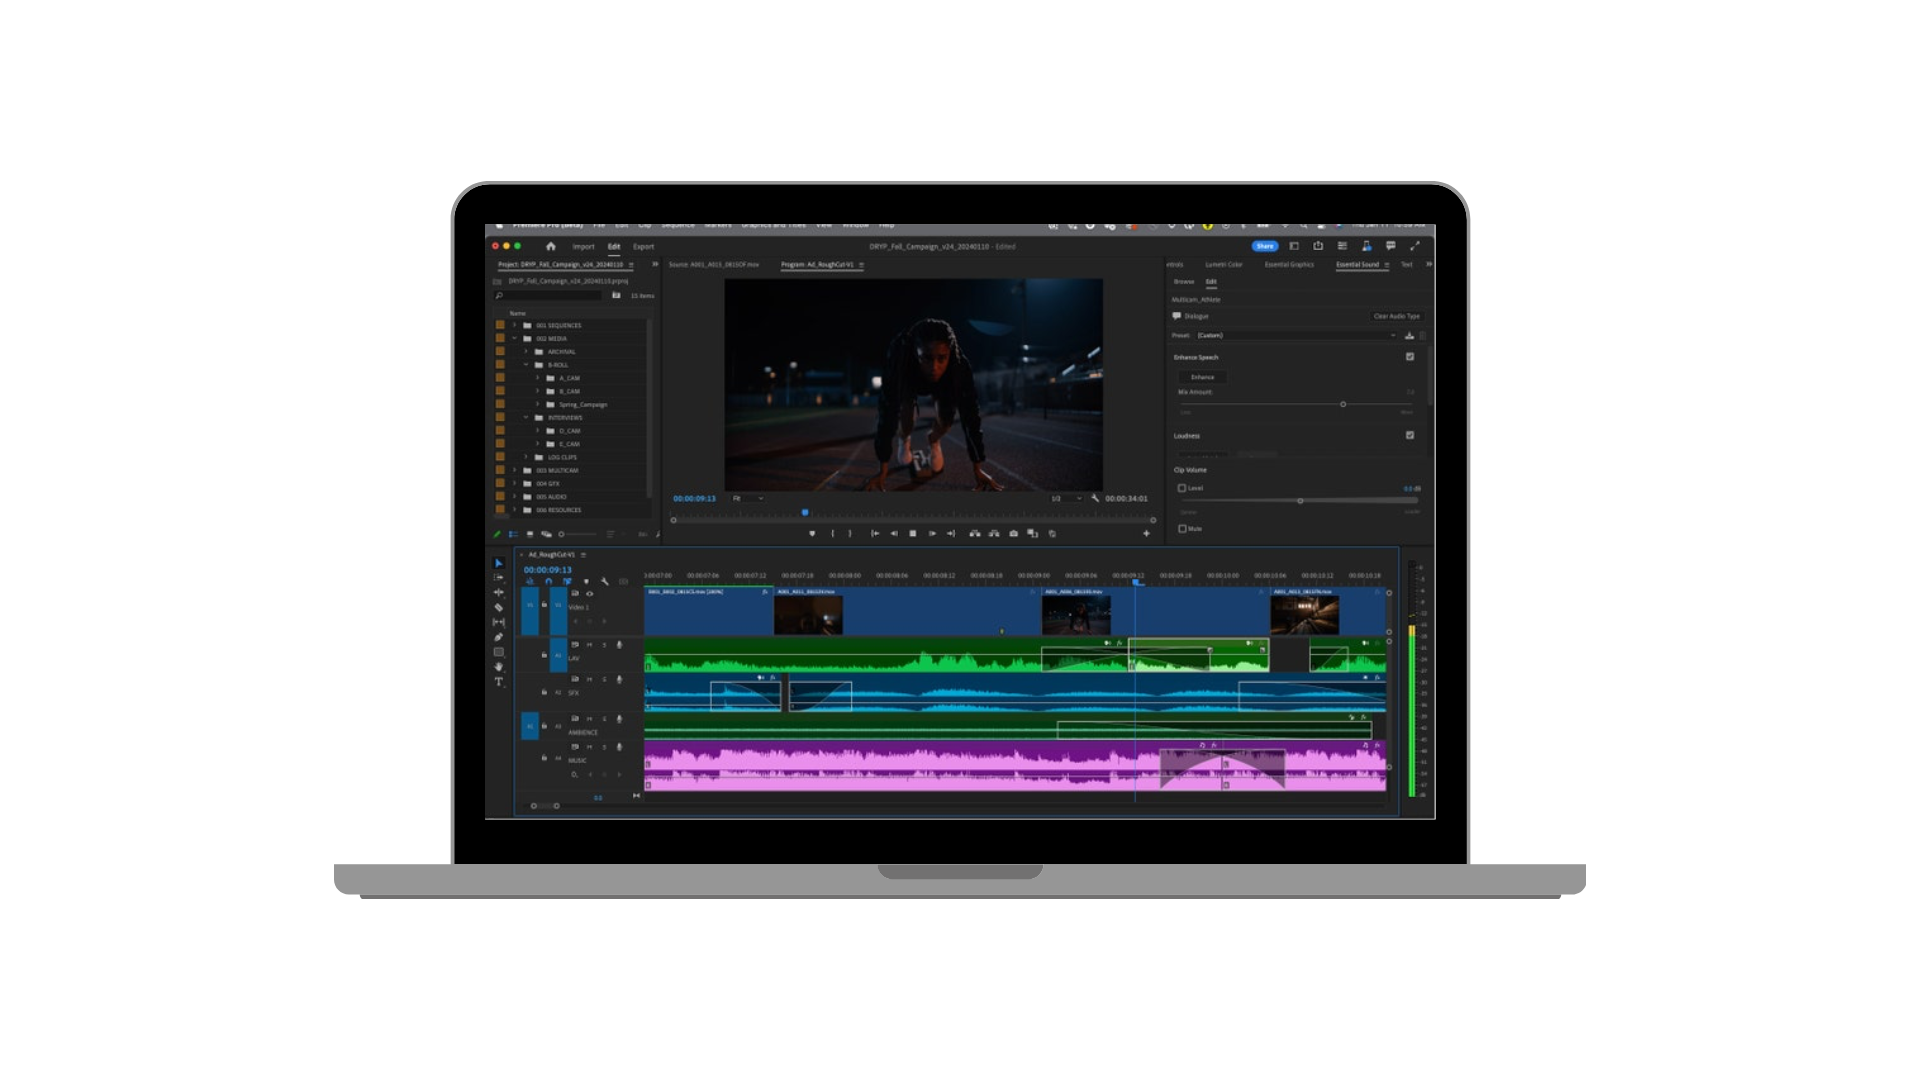
Task: Toggle Video 1 track eye visibility
Action: pos(589,594)
